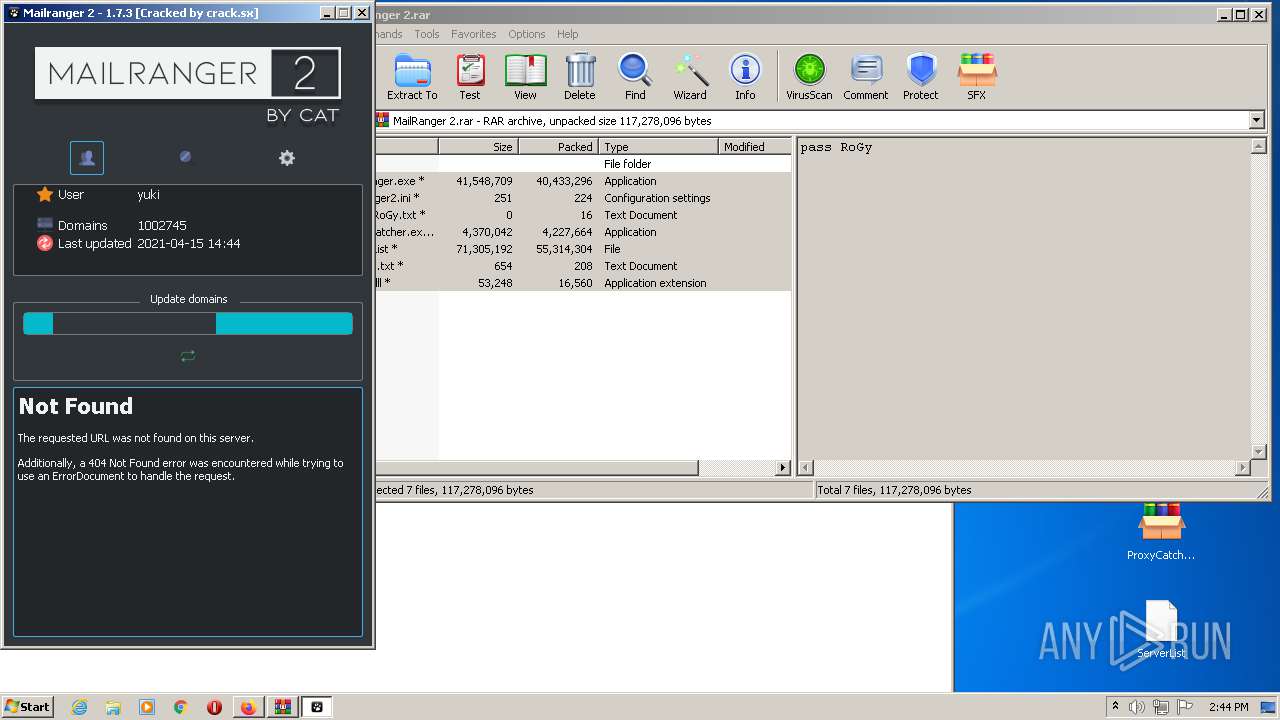
Task: Select the 654 byte Text Document row
Action: (583, 266)
